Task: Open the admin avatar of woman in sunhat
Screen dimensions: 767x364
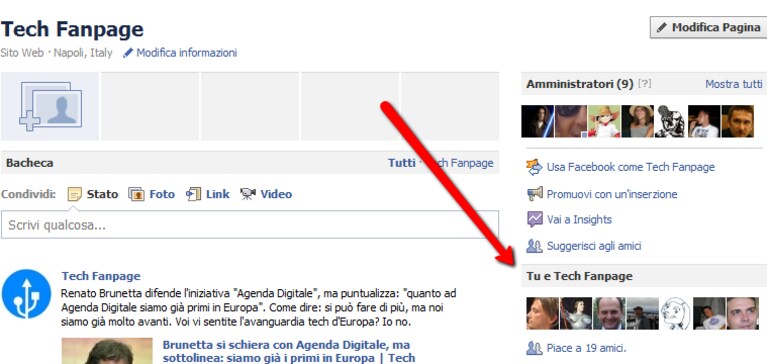Action: point(637,121)
